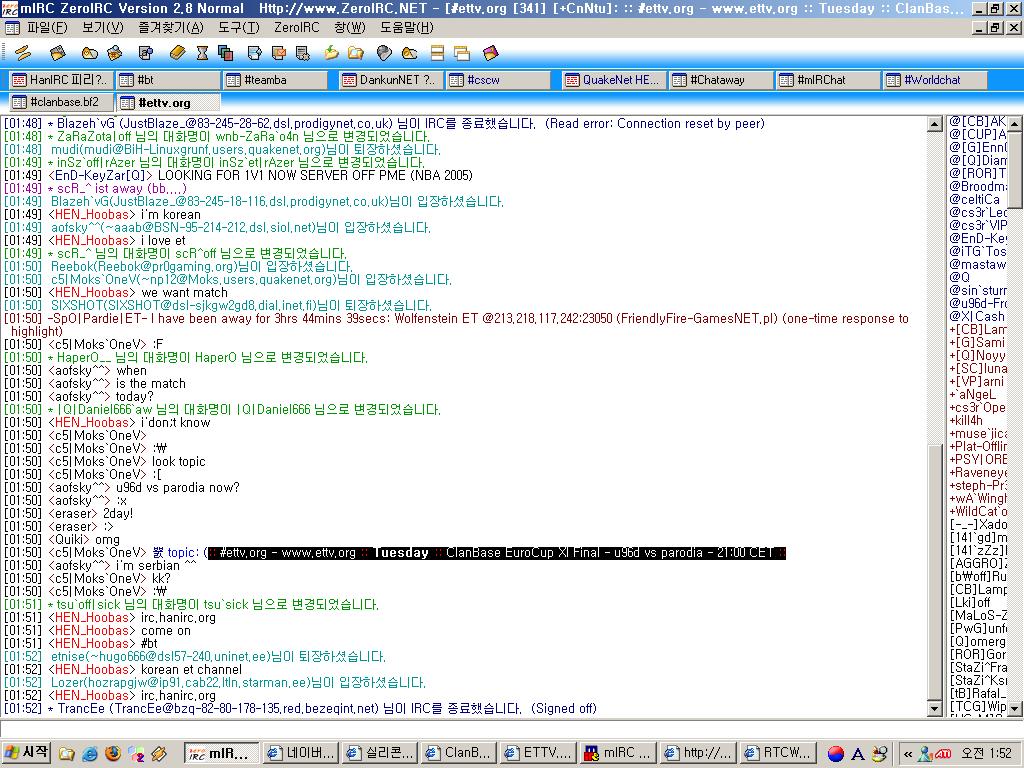Click the hourglass timer icon in toolbar
Screen dimensions: 1024x768
click(202, 52)
